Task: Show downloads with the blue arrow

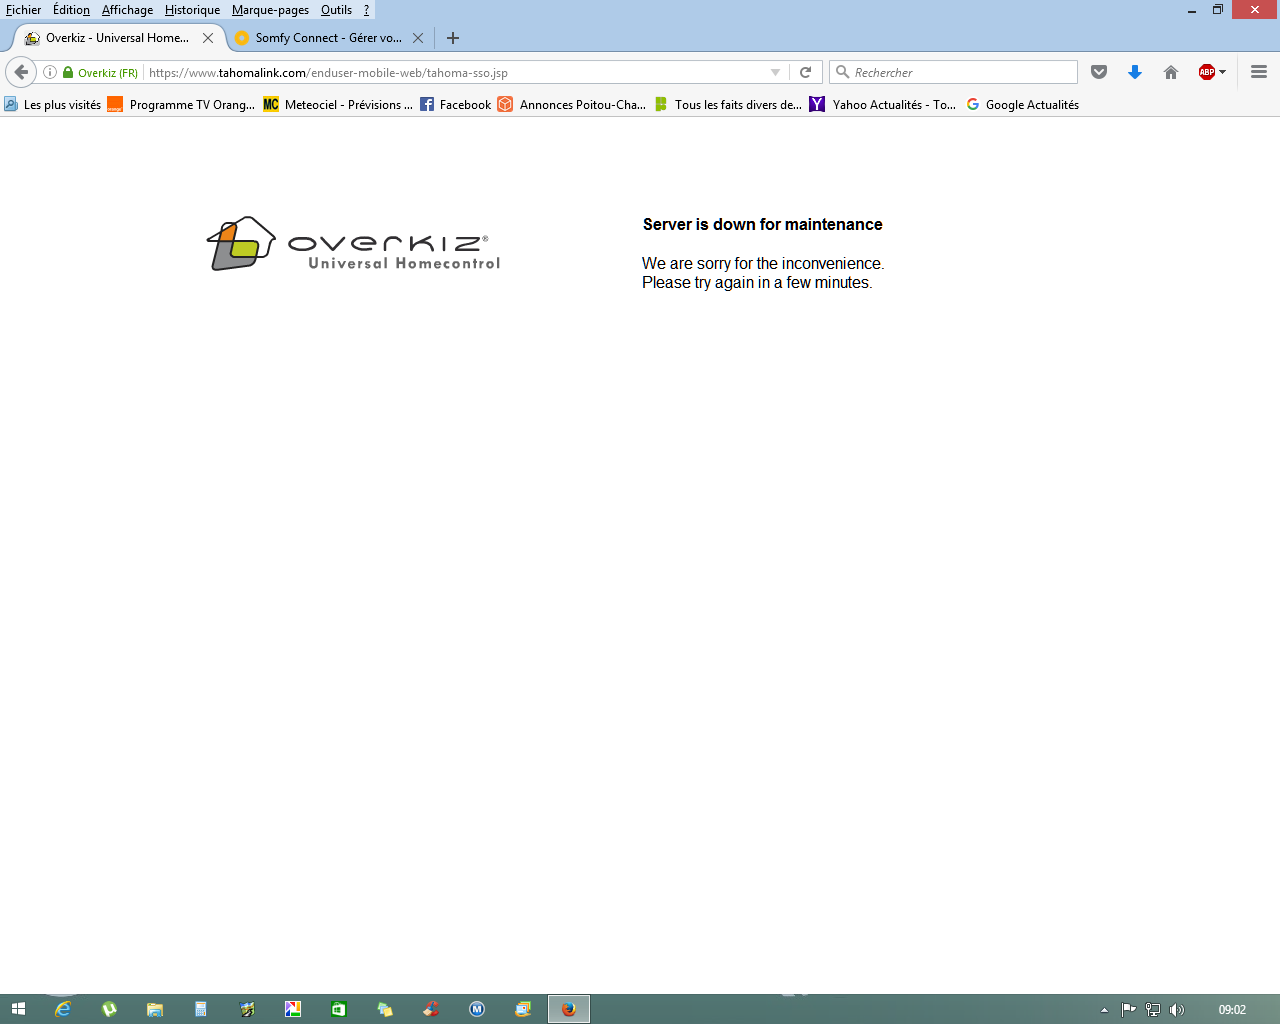Action: tap(1135, 72)
